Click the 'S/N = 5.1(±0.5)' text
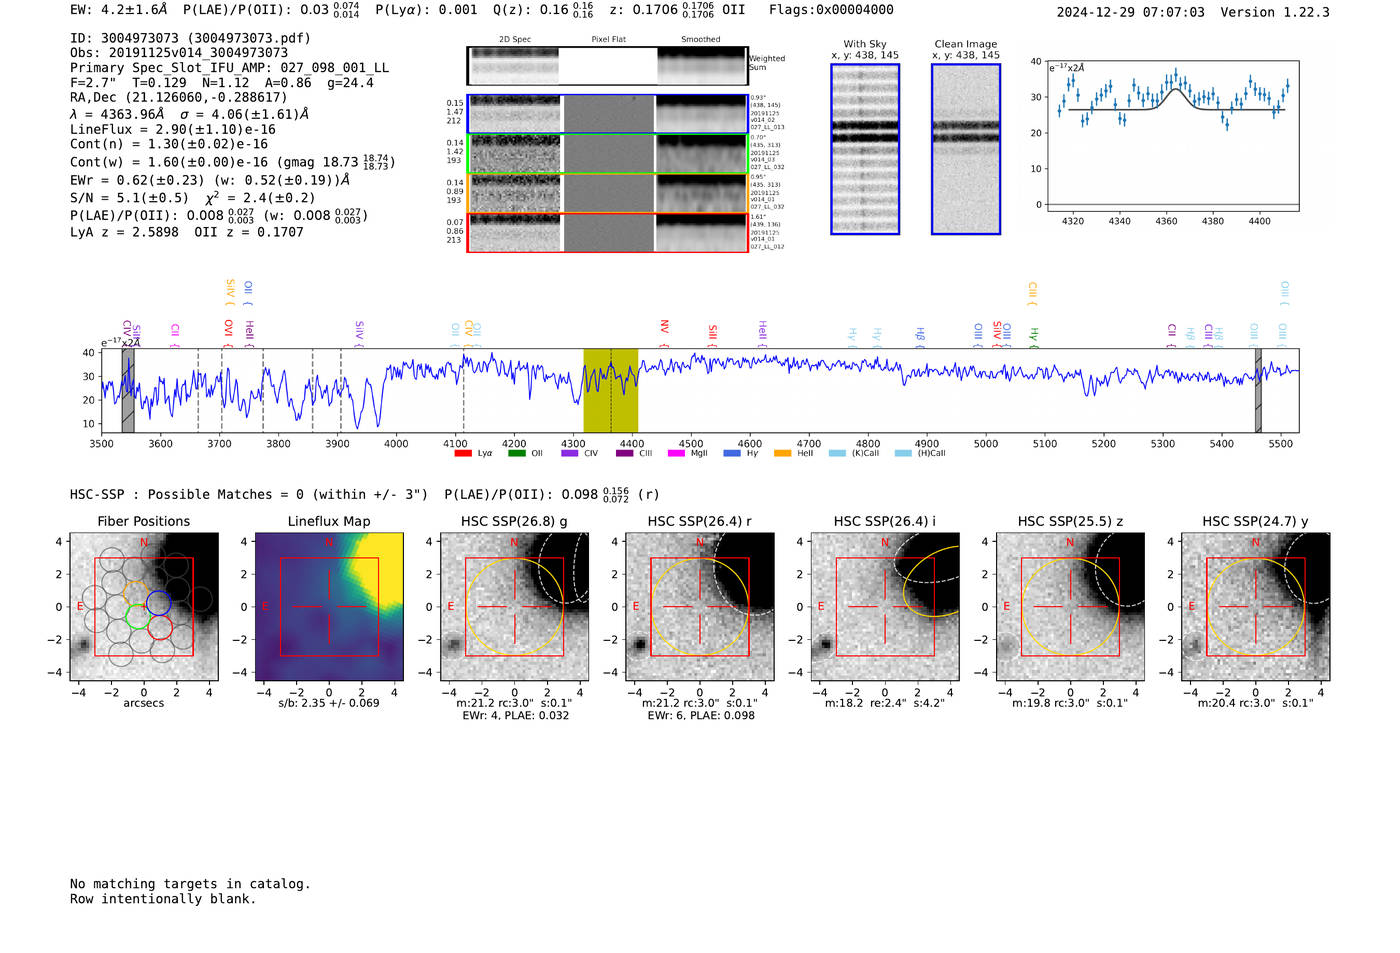Viewport: 1400px width, 953px height. click(x=129, y=198)
